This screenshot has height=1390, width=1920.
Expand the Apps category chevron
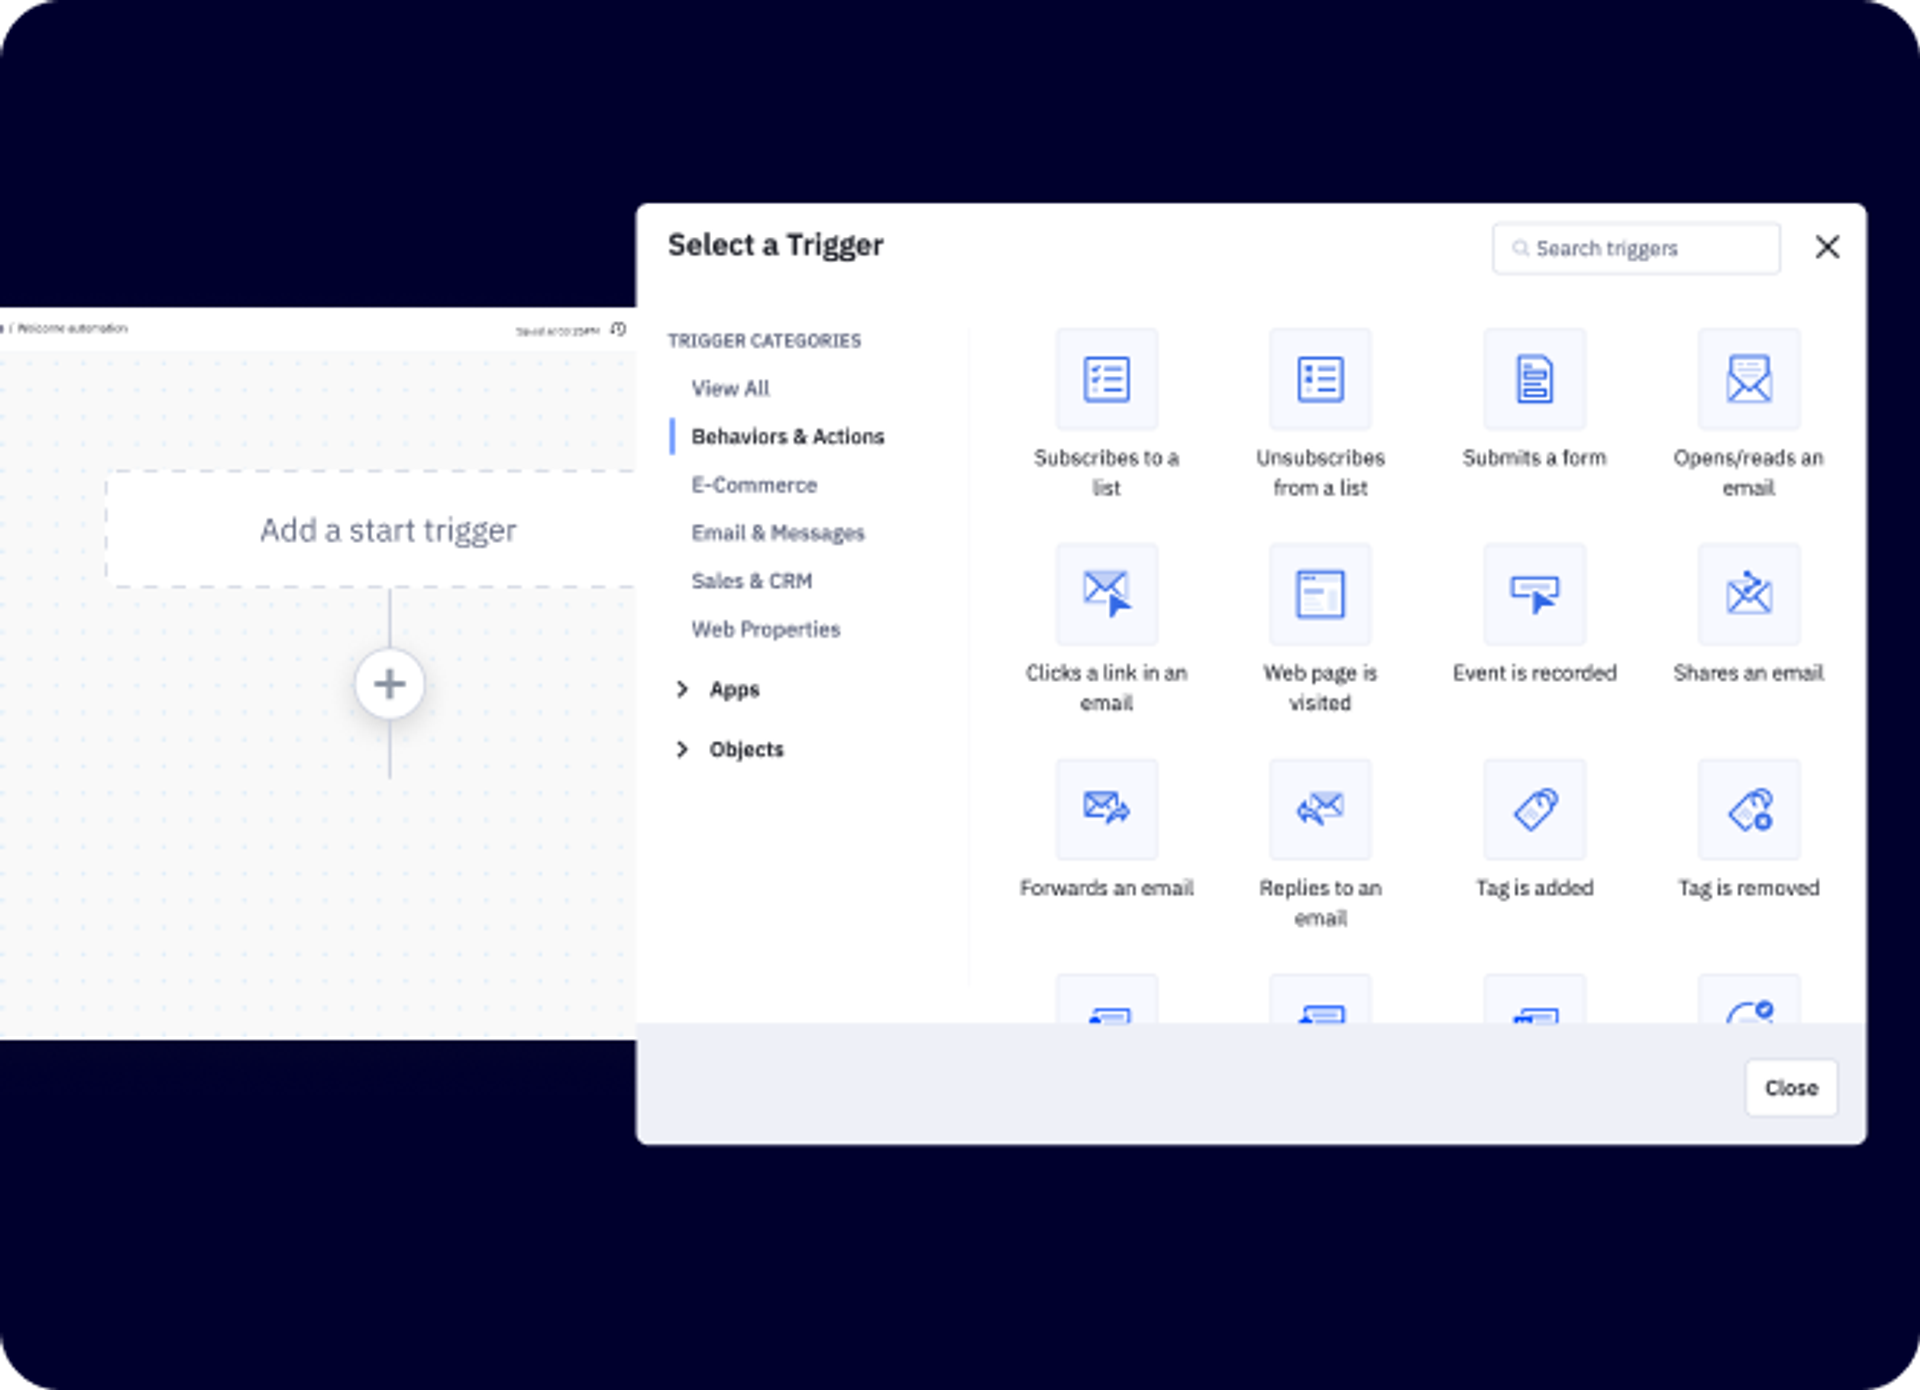click(682, 689)
